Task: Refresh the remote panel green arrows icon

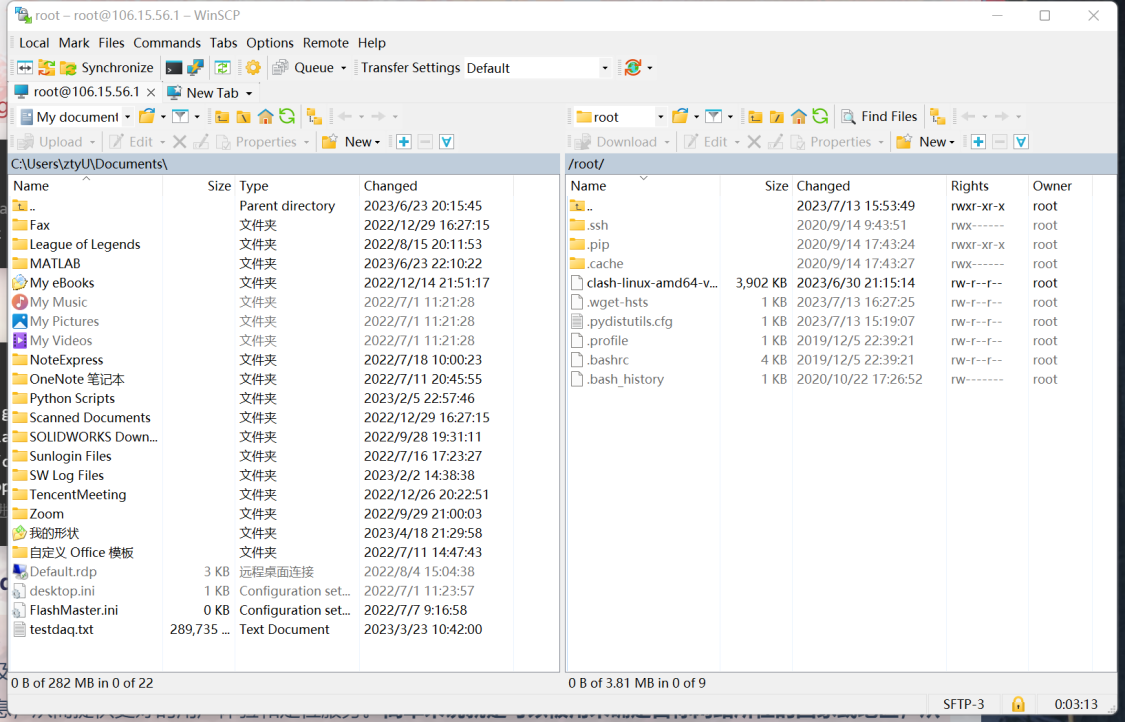Action: pyautogui.click(x=820, y=116)
